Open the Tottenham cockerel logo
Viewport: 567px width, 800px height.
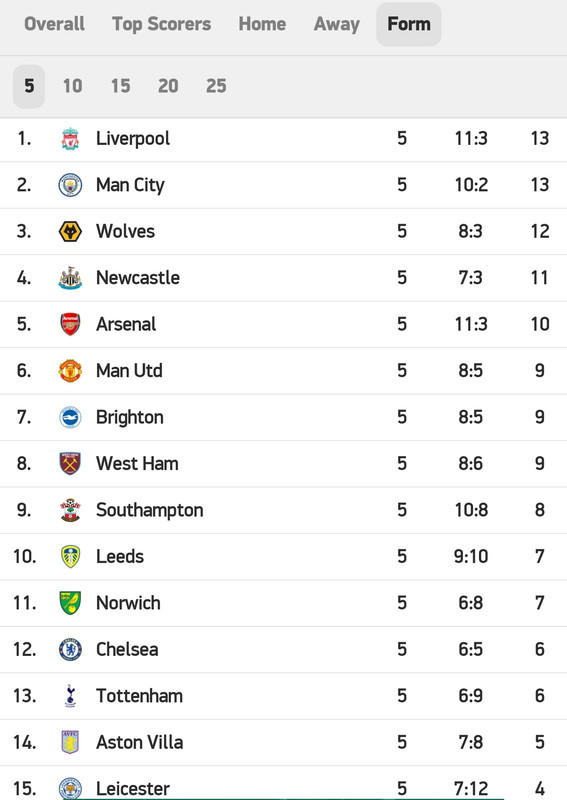click(70, 696)
